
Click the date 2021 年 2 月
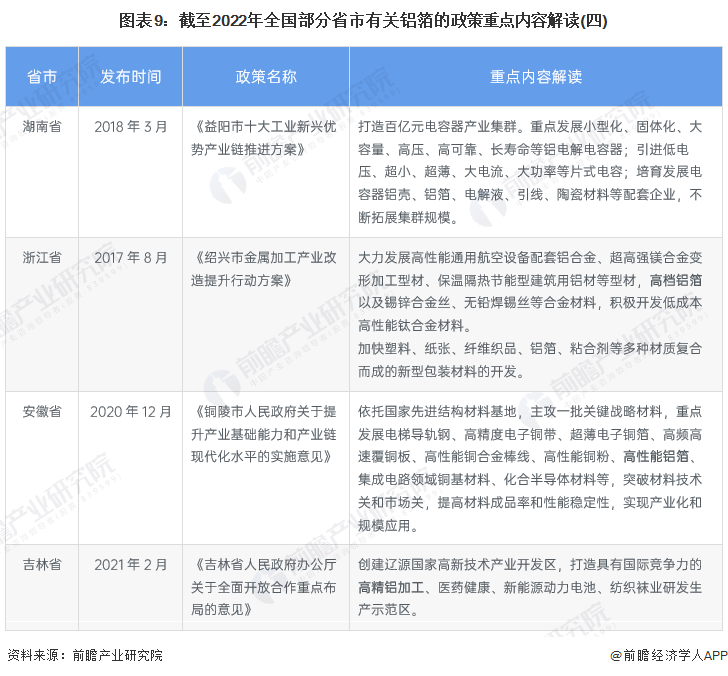pyautogui.click(x=130, y=565)
